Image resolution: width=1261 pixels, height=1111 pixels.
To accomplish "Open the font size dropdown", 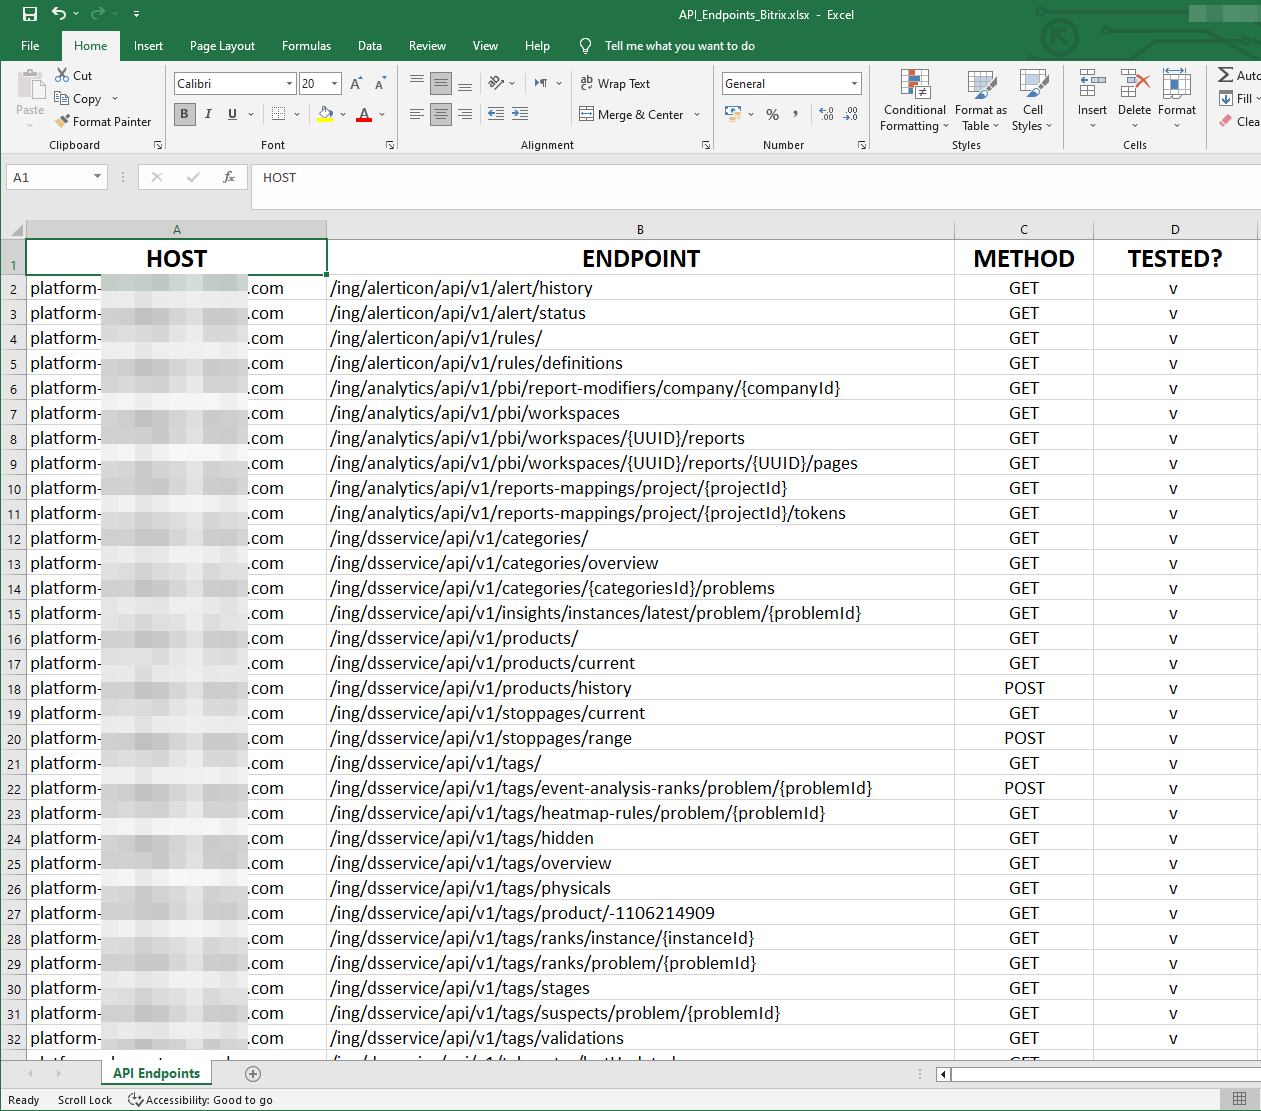I will pyautogui.click(x=335, y=84).
